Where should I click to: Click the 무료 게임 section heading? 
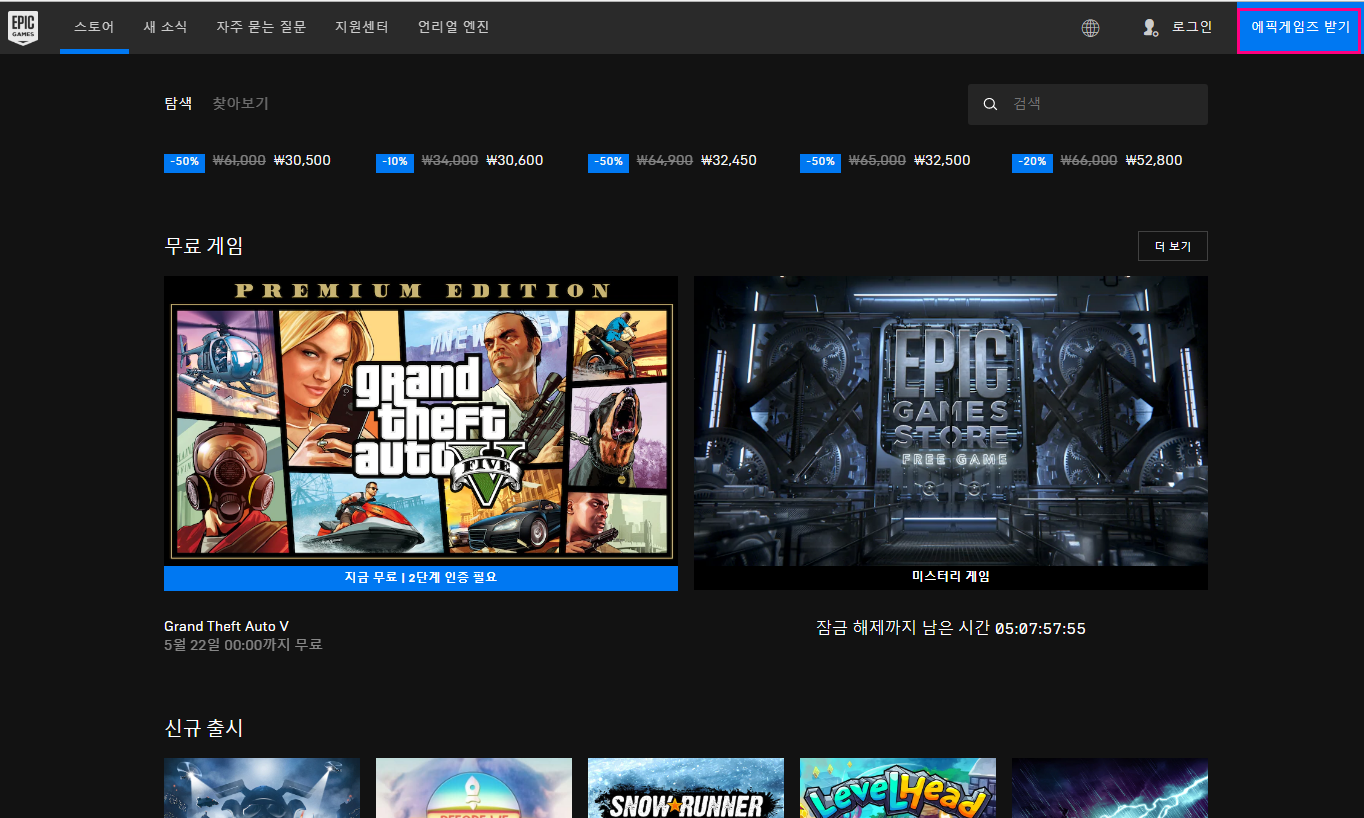[x=204, y=246]
